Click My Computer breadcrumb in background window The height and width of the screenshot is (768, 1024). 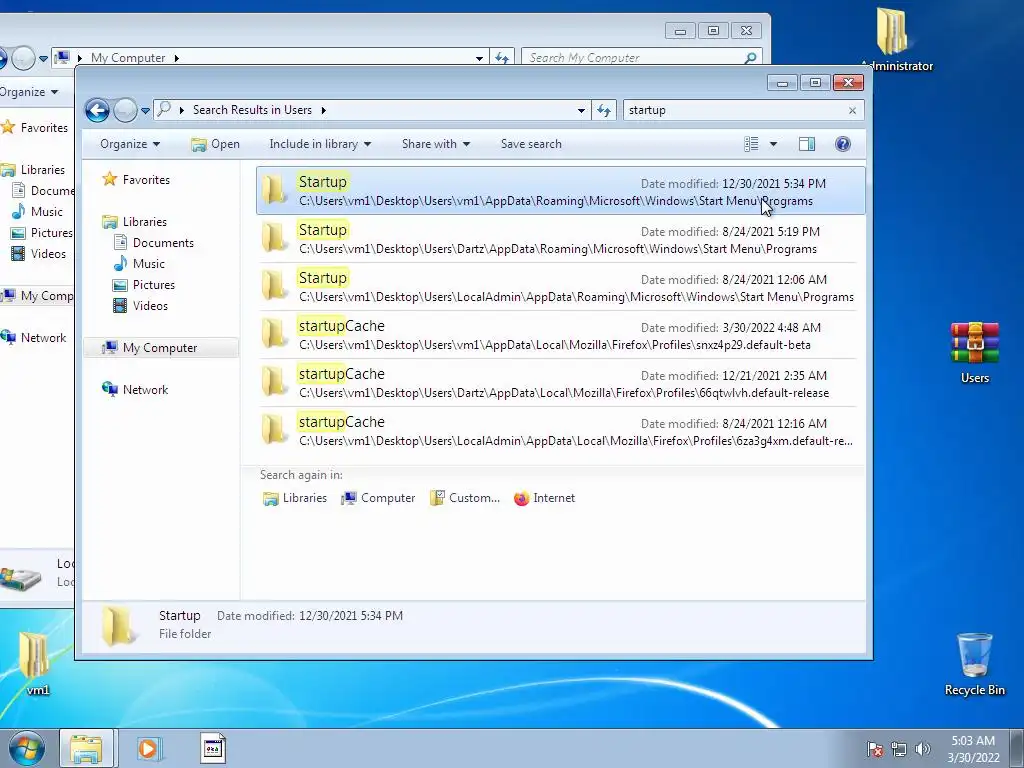[x=128, y=57]
